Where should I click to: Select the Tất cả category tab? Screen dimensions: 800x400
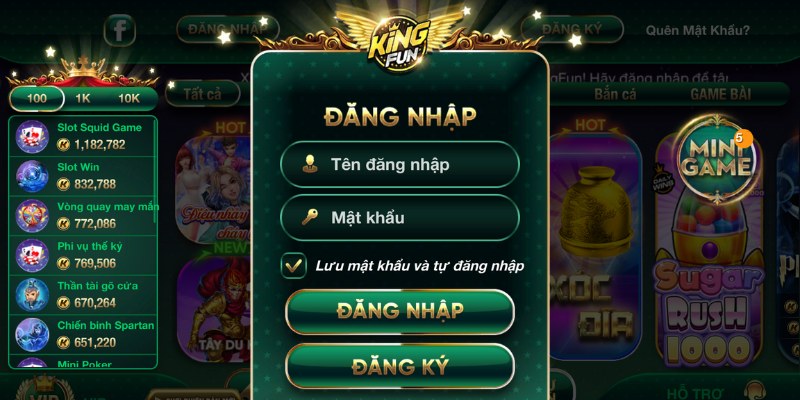tap(203, 94)
